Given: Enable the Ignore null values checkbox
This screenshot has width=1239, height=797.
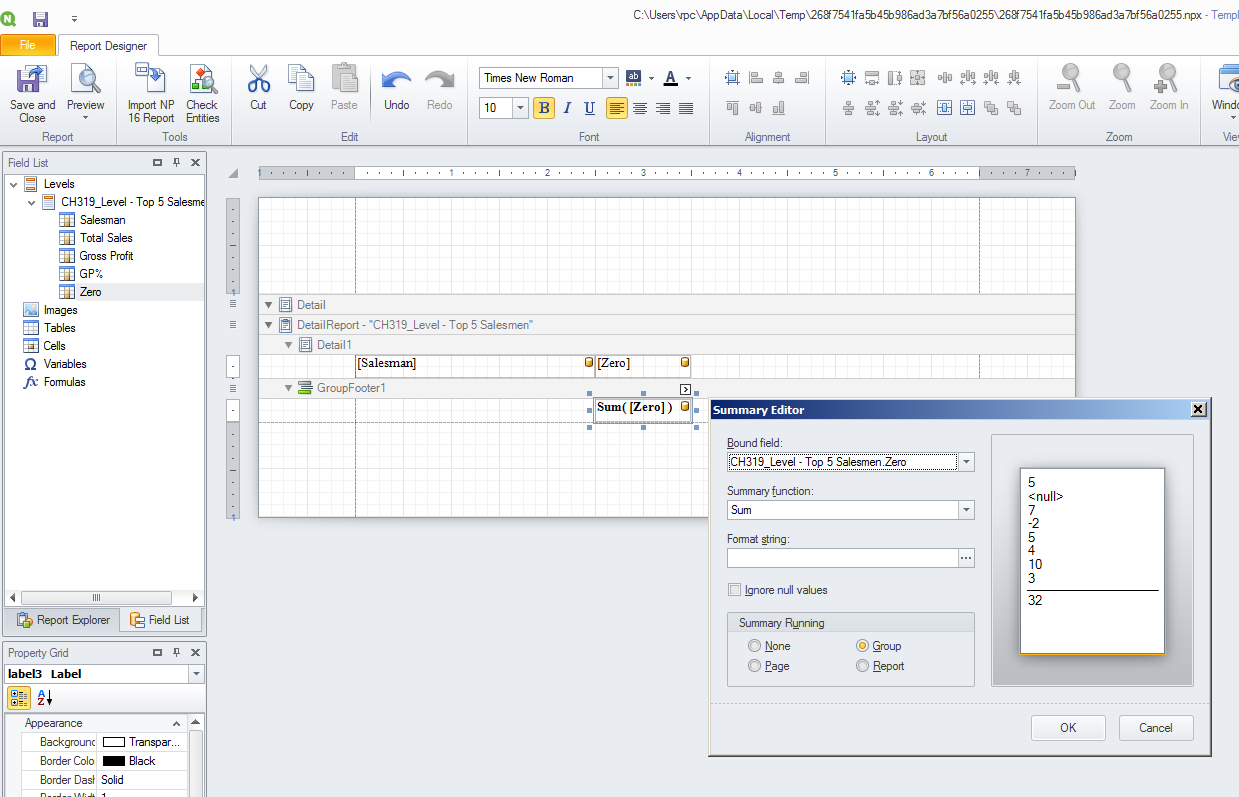Looking at the screenshot, I should pos(735,590).
